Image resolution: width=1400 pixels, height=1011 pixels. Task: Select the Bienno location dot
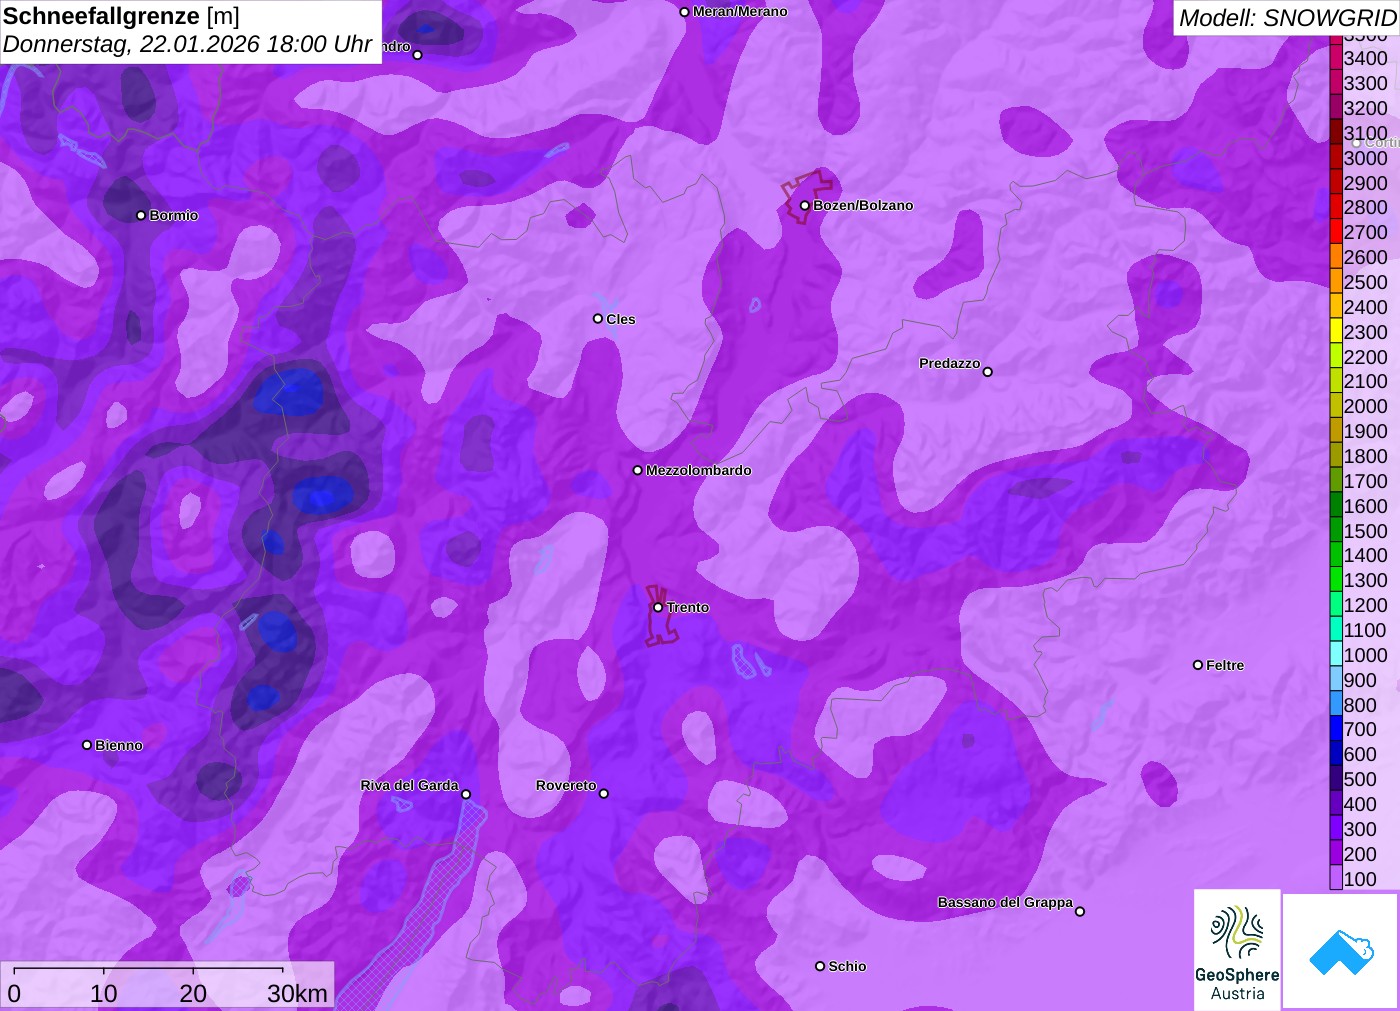87,745
